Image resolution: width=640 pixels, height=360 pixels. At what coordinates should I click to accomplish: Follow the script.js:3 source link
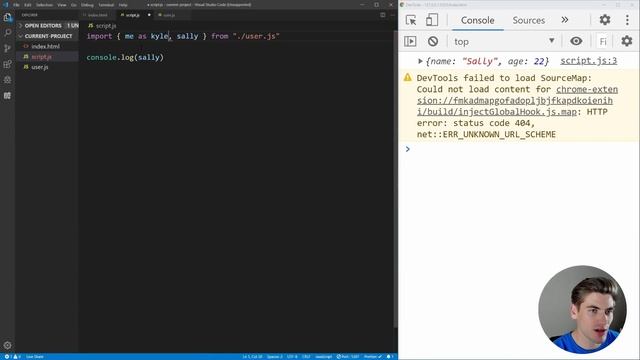tap(589, 61)
